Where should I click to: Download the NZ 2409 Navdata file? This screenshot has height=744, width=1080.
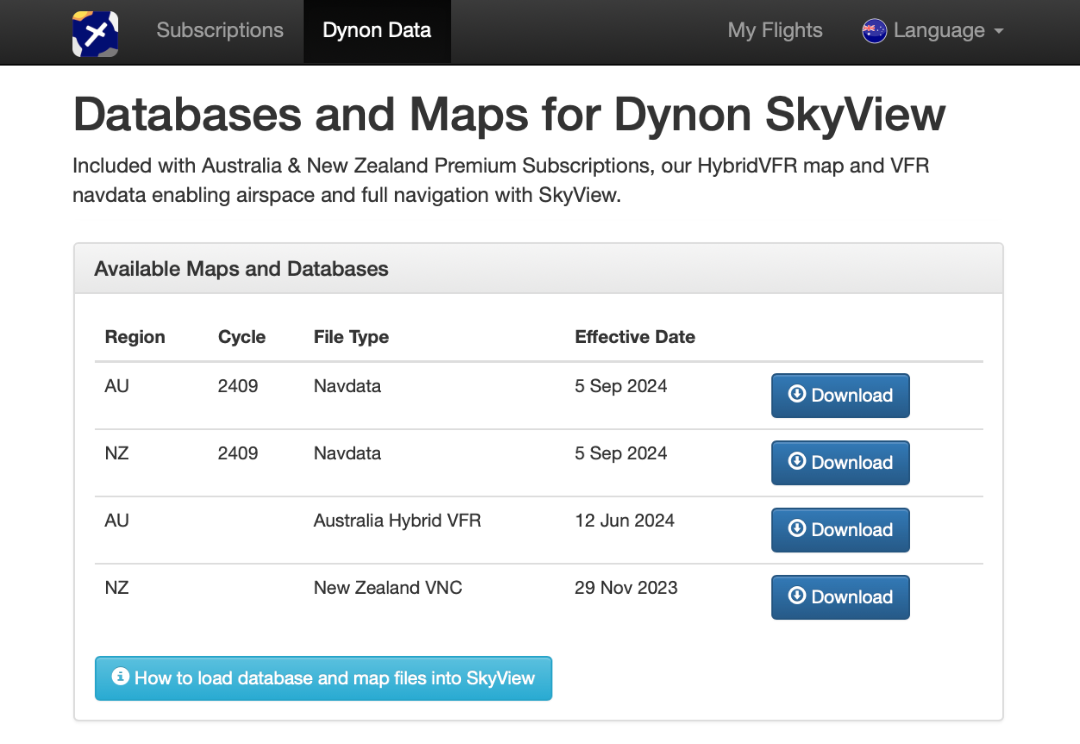840,462
